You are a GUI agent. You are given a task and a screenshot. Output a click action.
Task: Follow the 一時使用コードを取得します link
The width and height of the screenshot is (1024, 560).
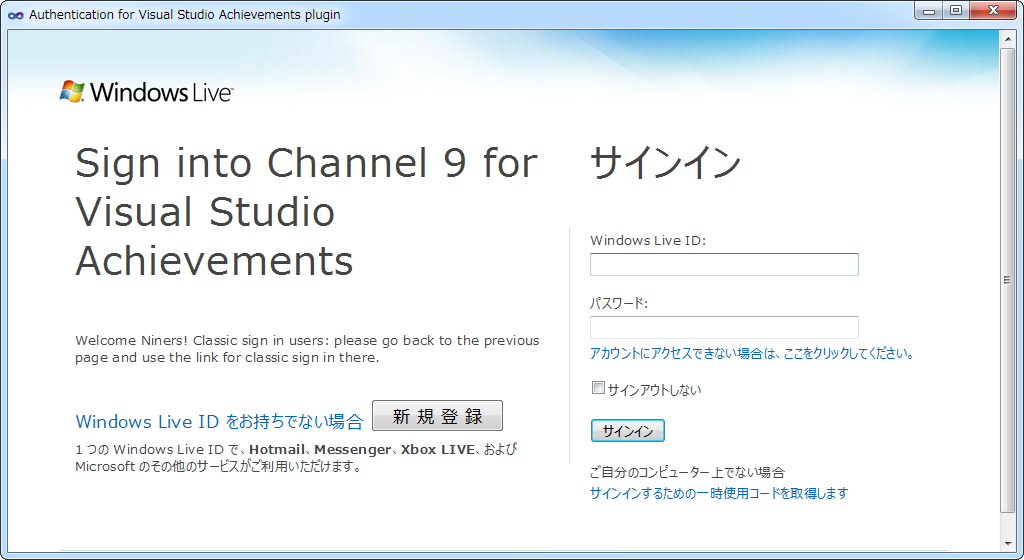coord(718,493)
